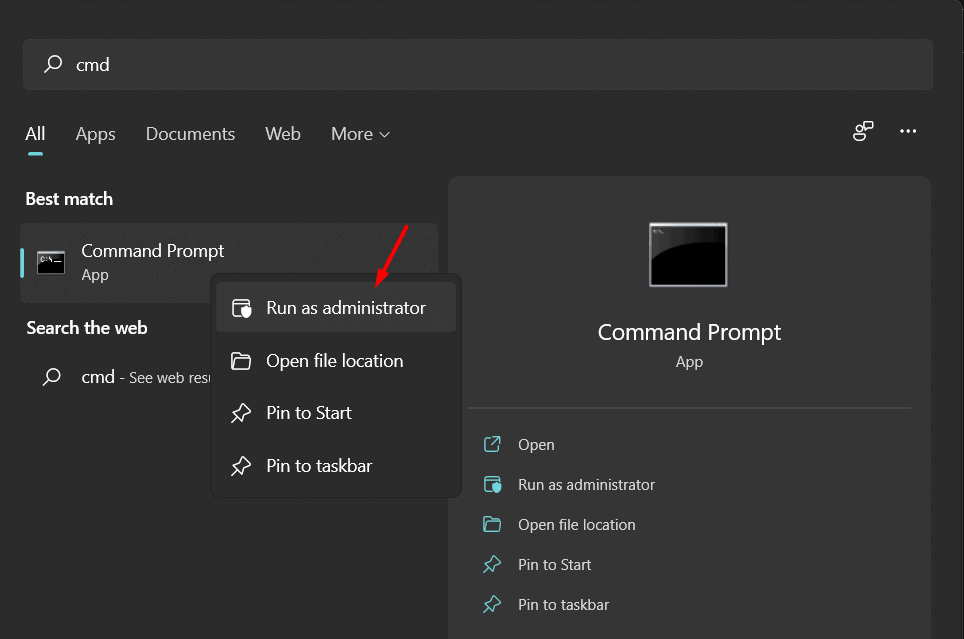Expand the More filter dropdown
This screenshot has height=639, width=964.
tap(360, 134)
